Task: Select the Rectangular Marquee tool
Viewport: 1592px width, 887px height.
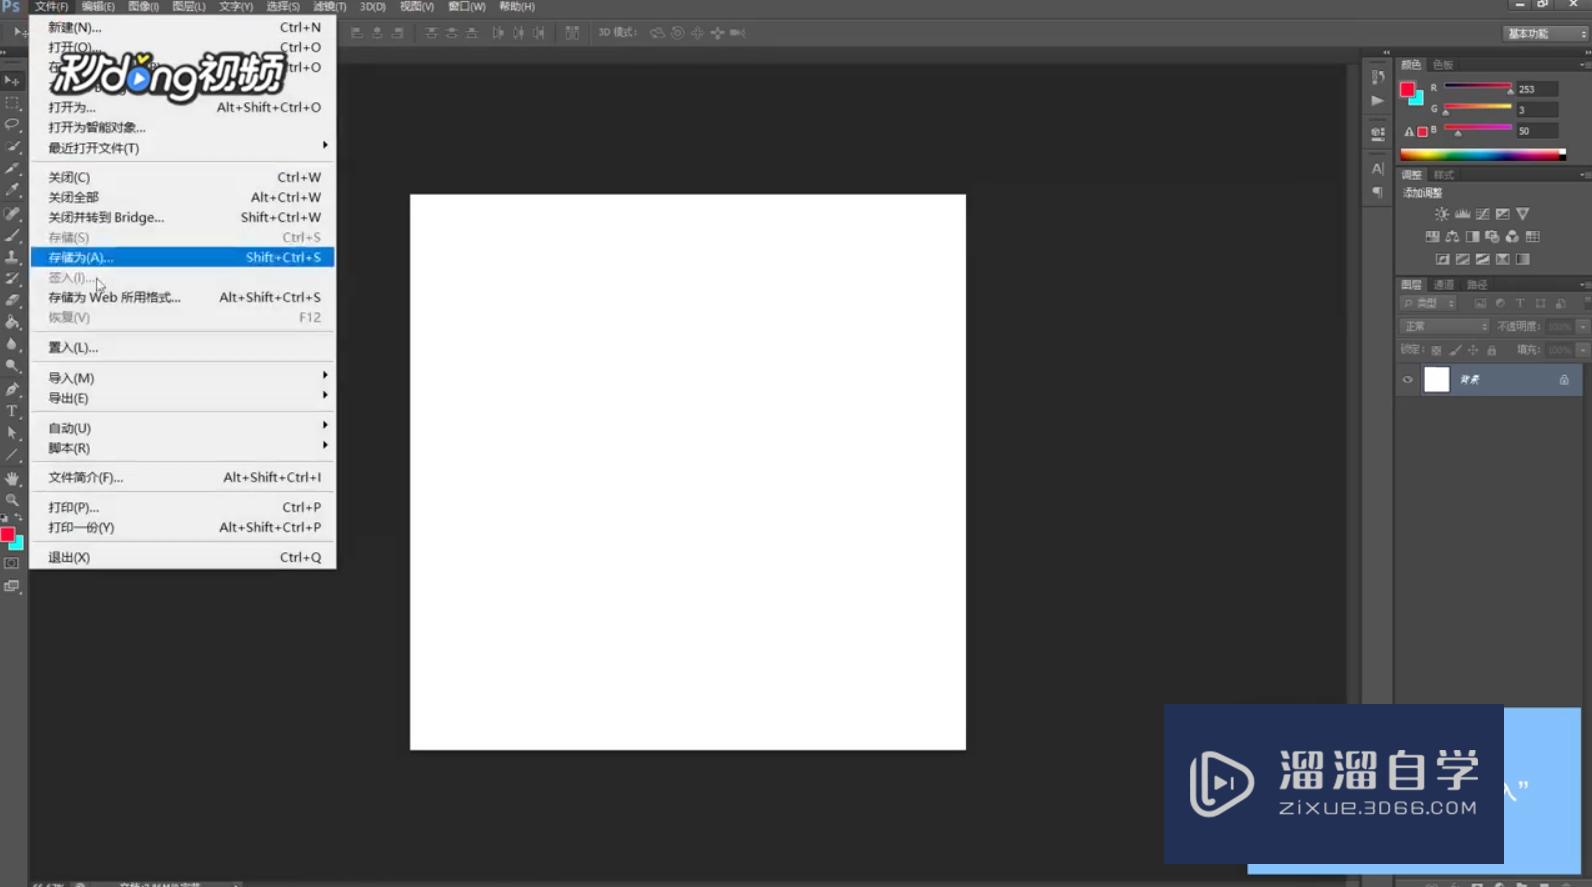Action: pos(12,102)
